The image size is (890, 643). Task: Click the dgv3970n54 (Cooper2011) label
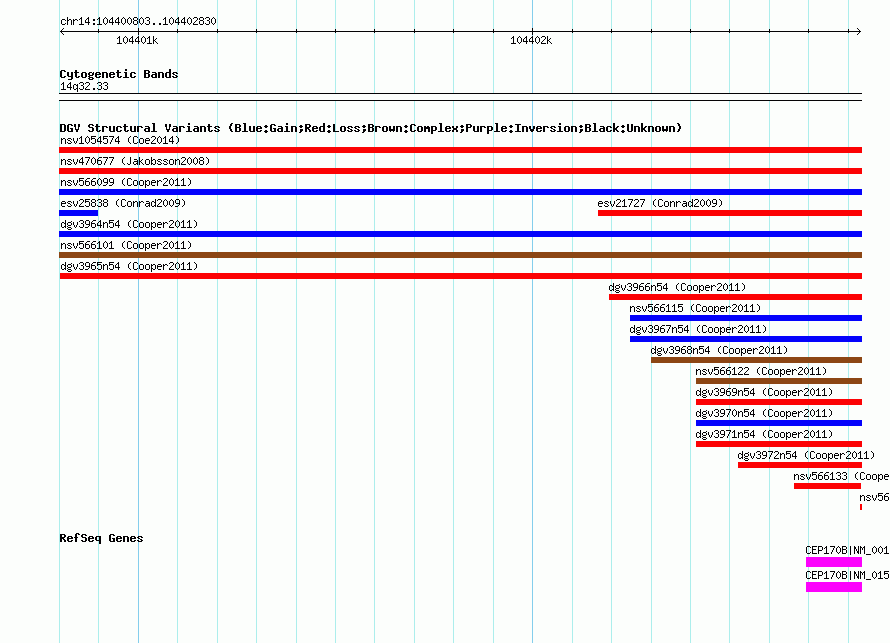tap(764, 413)
